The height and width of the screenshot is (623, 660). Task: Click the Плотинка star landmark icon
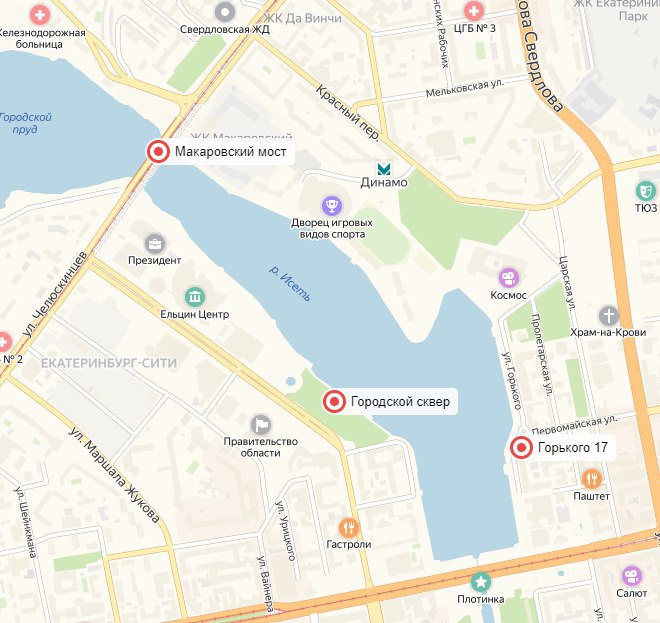[x=481, y=582]
